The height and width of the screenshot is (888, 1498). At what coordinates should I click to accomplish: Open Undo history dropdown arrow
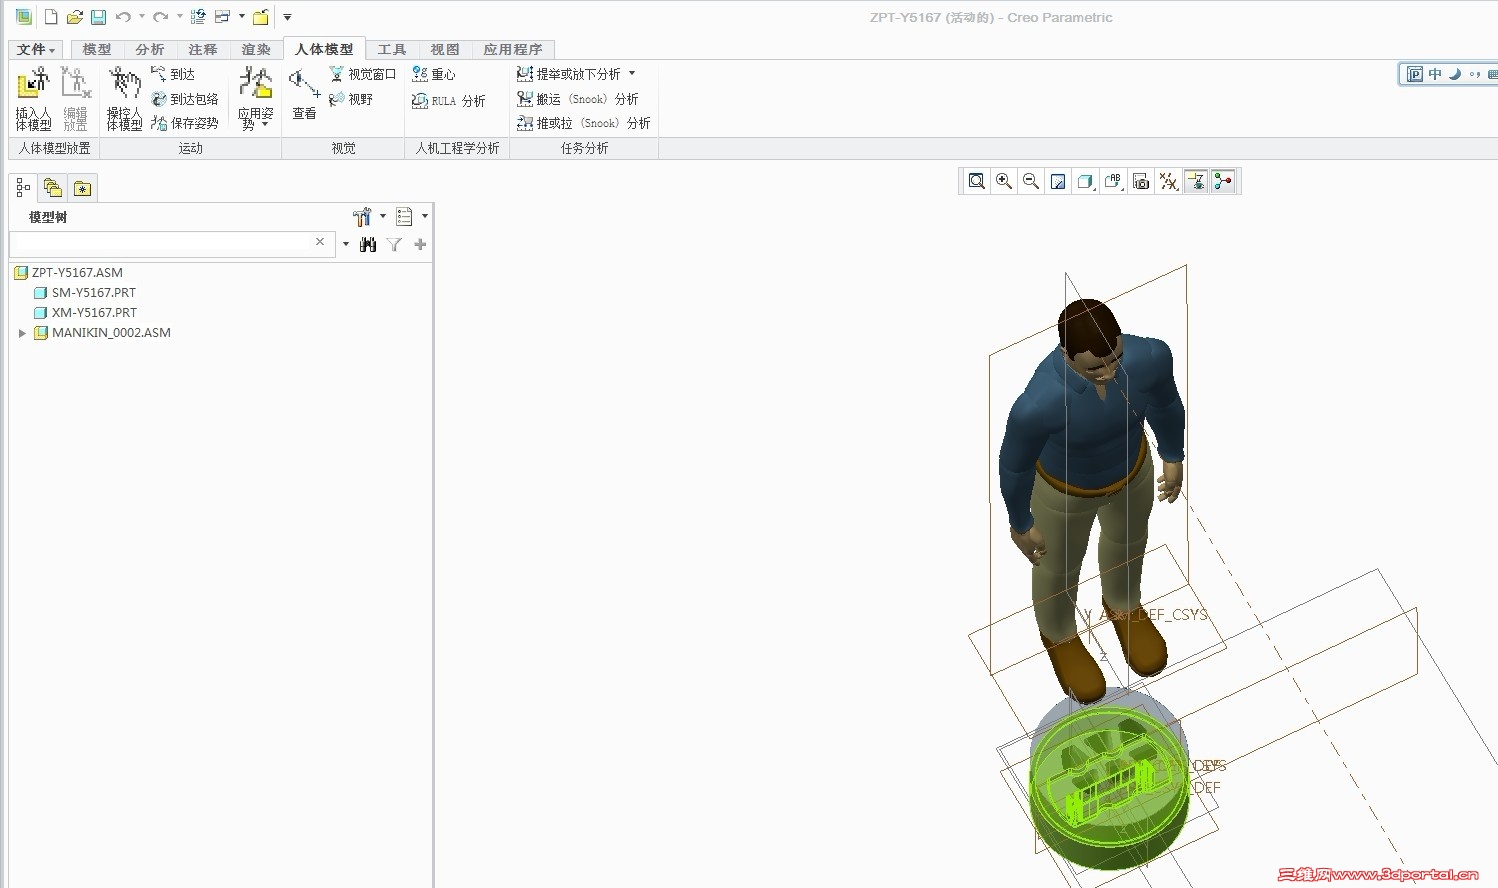(x=141, y=17)
